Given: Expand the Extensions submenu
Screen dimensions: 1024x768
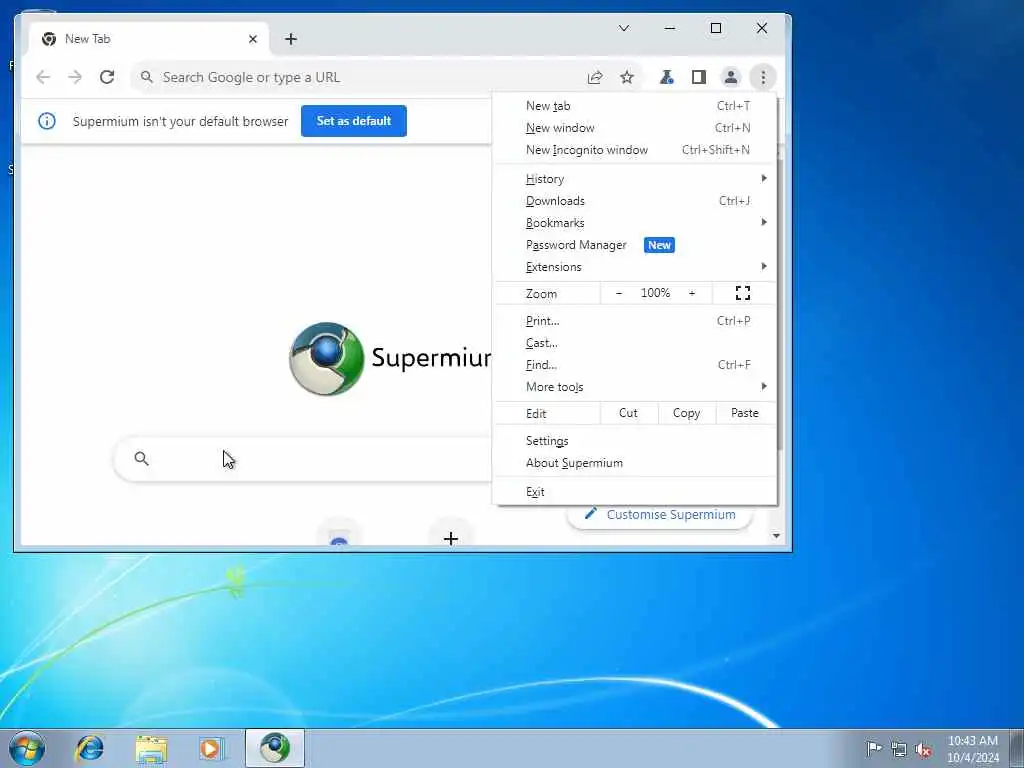Looking at the screenshot, I should (x=635, y=267).
